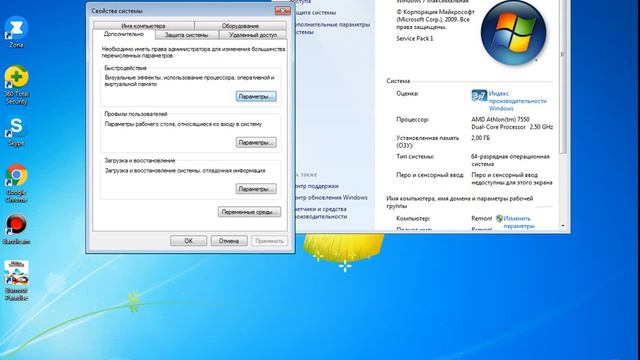Click the Защита системы link in the sidebar

point(316,13)
